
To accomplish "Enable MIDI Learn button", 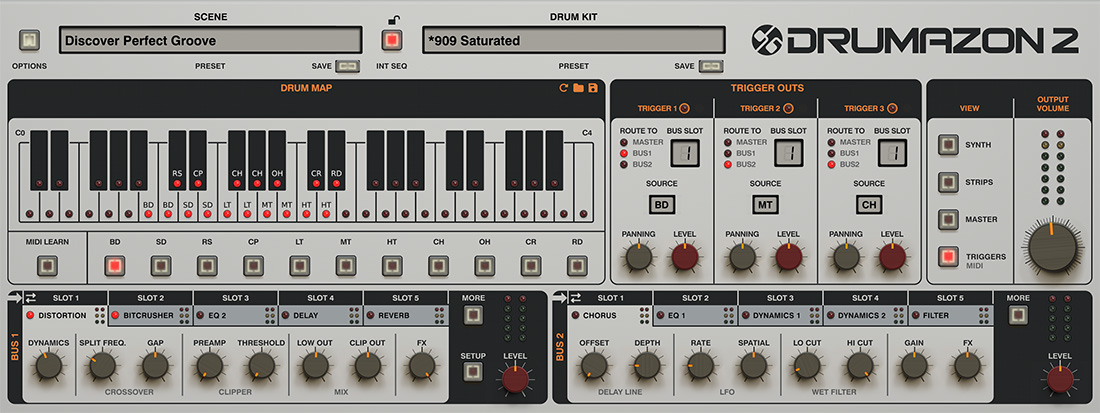I will coord(47,266).
